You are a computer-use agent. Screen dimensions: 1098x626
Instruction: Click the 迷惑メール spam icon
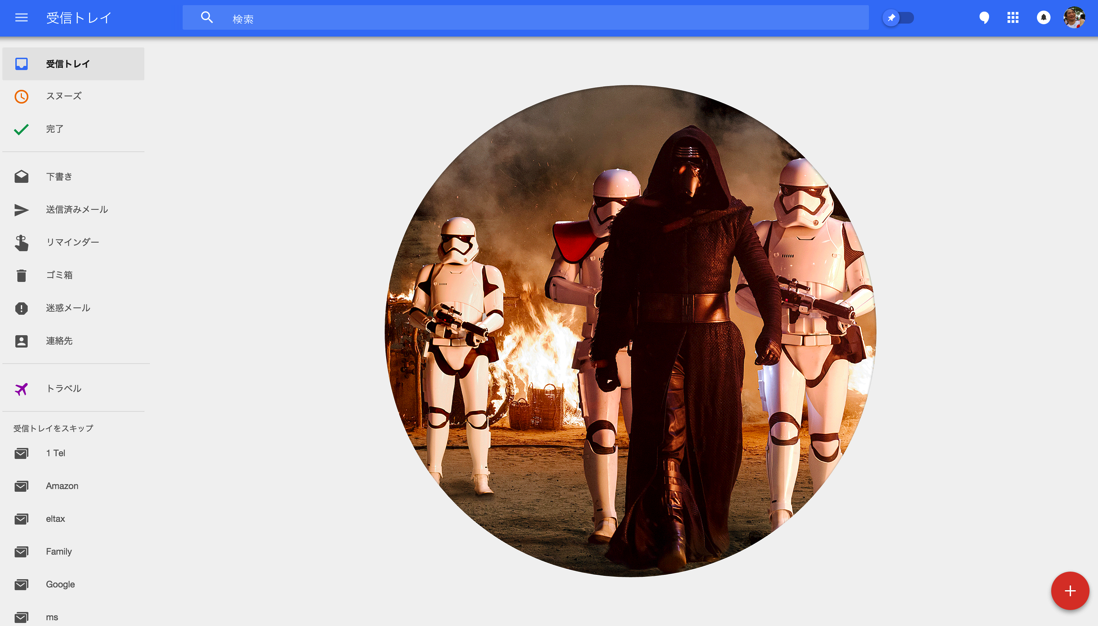point(22,308)
